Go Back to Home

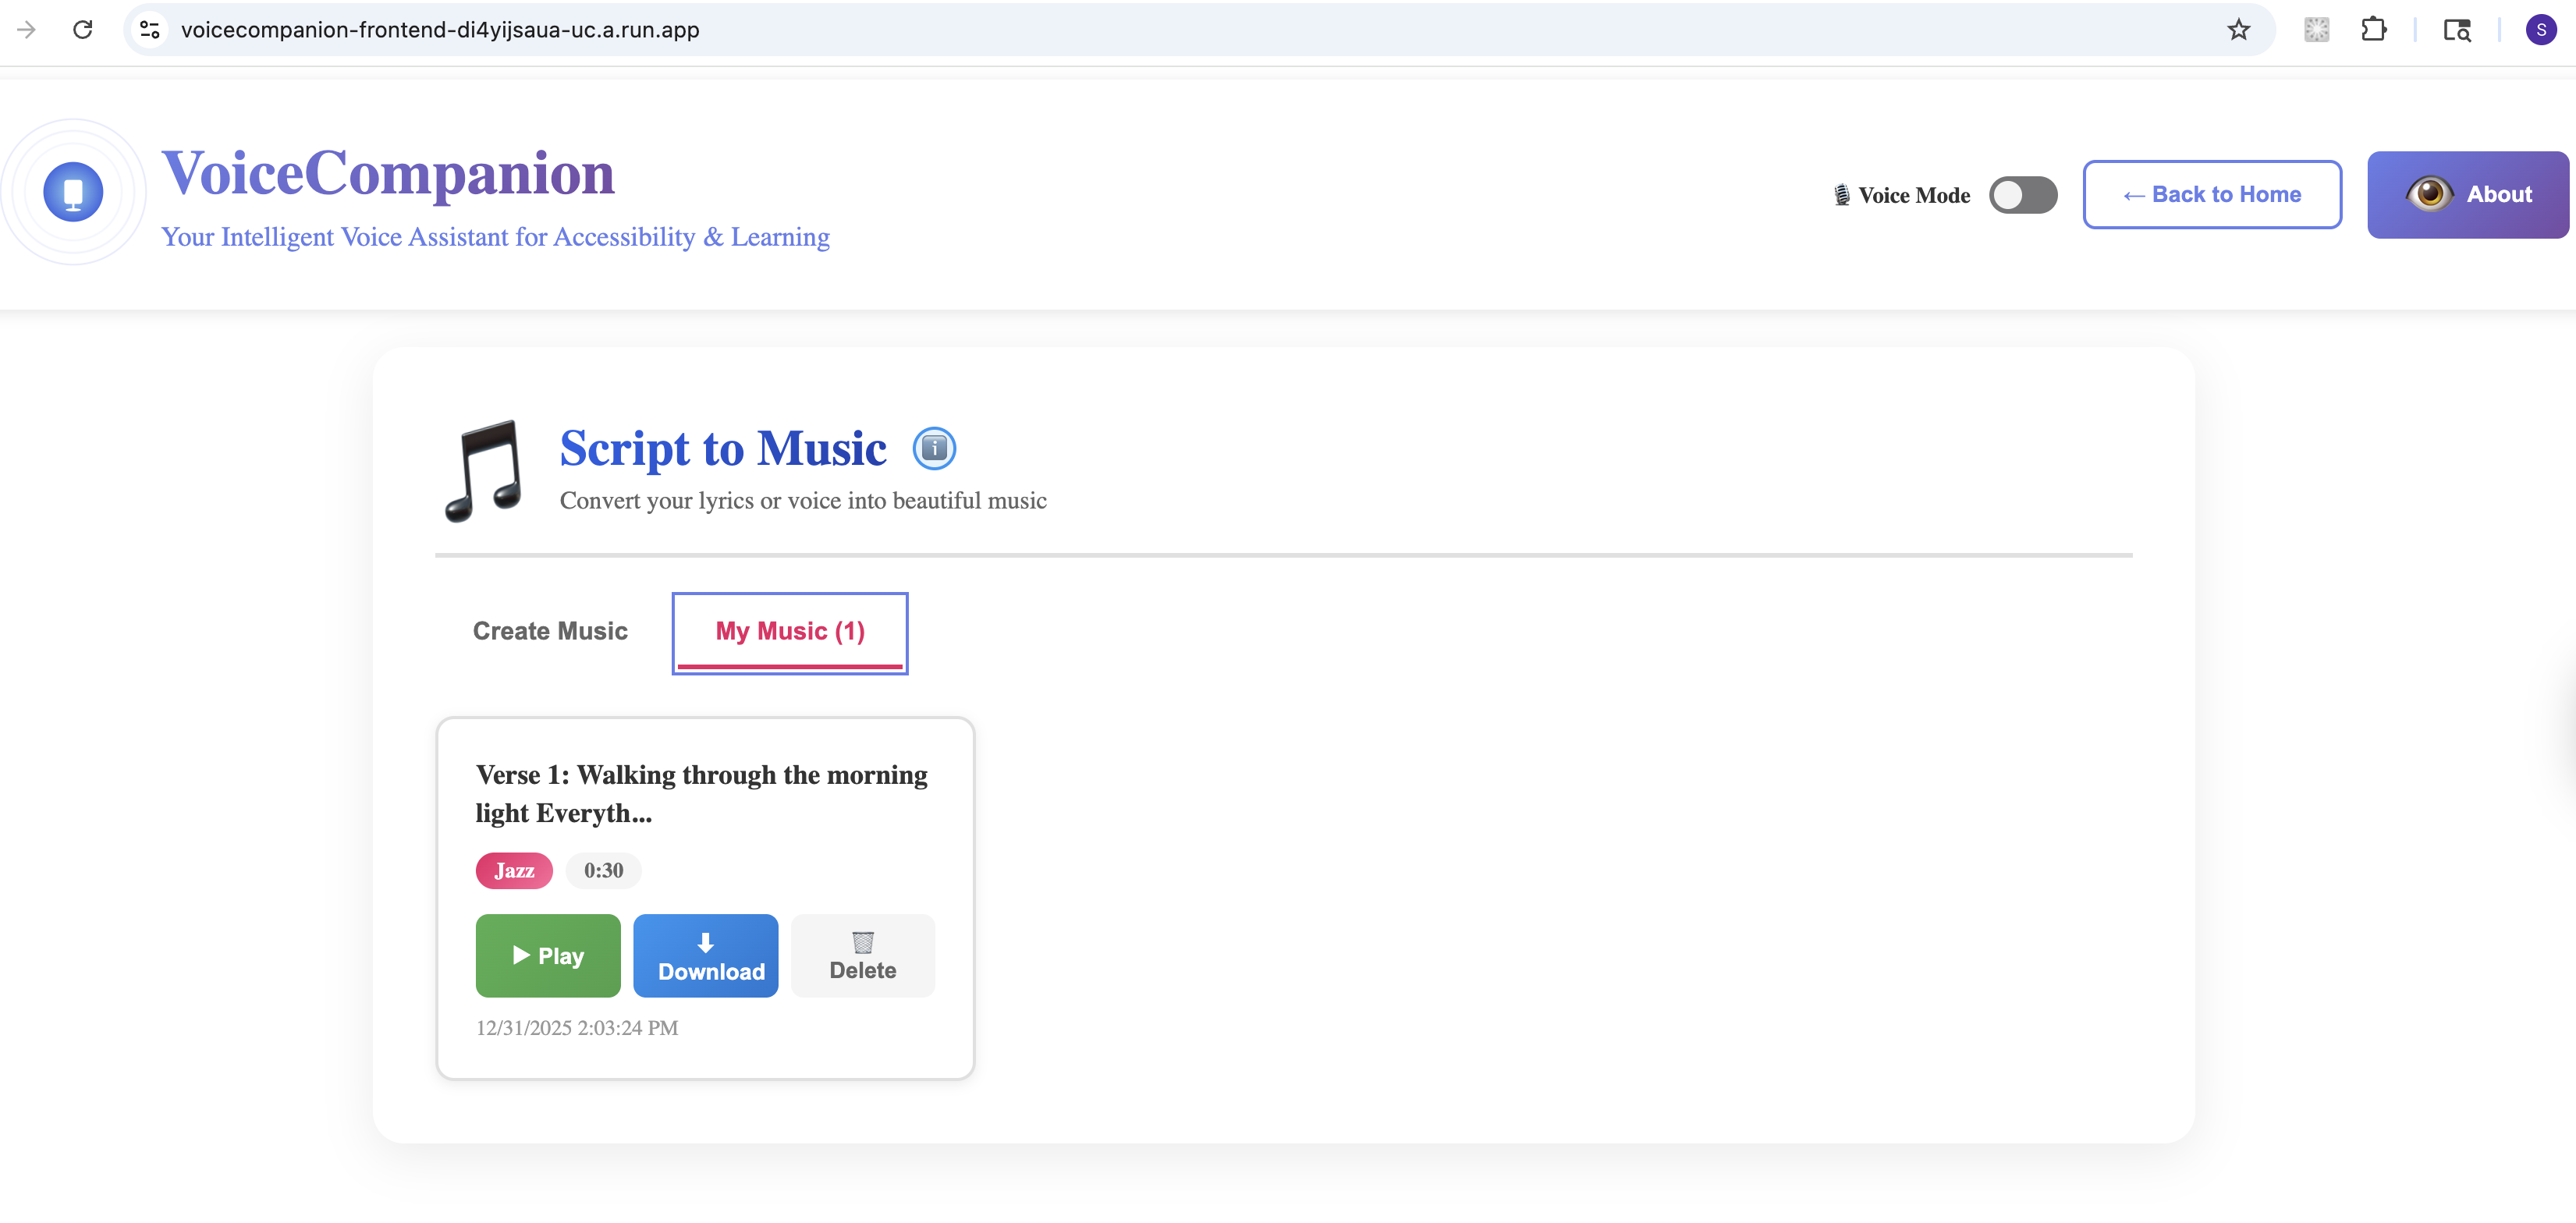[2211, 194]
